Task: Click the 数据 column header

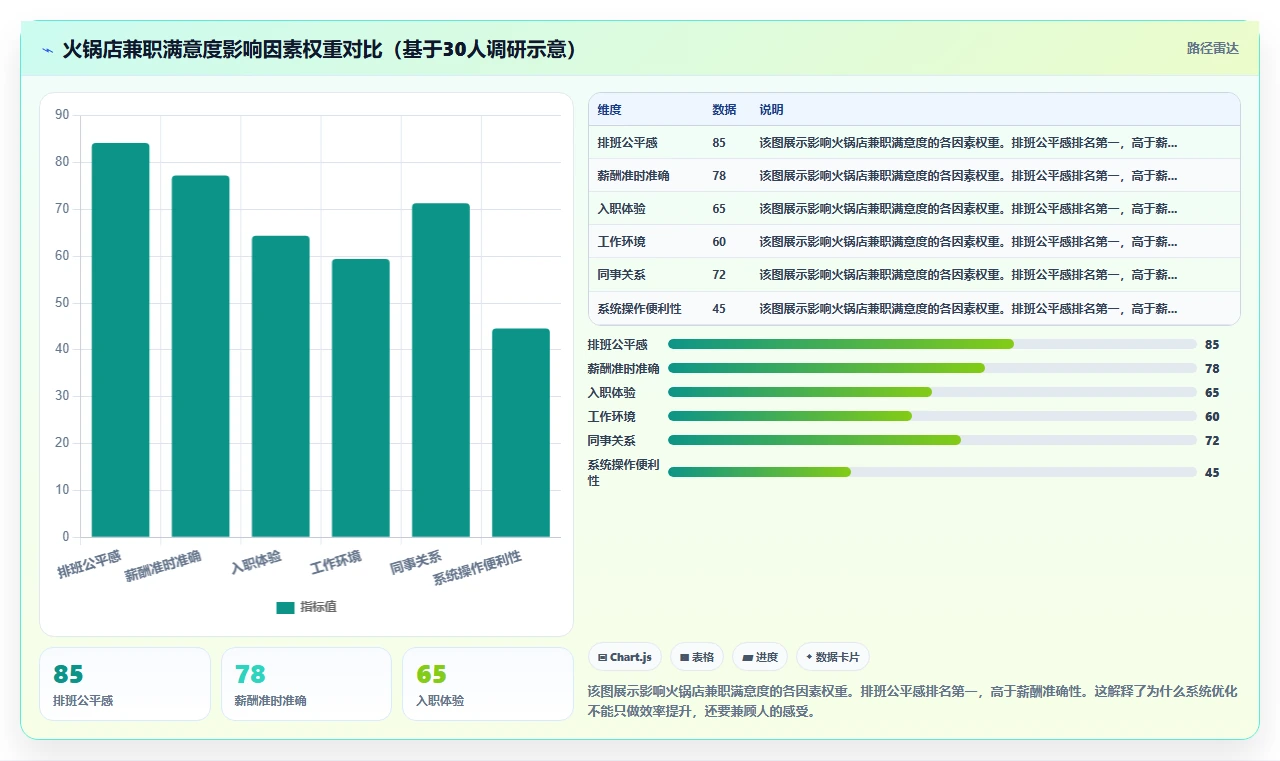Action: 724,109
